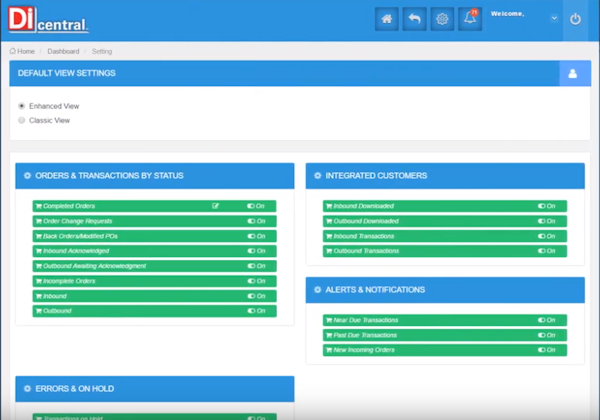Expand the Welcome user dropdown arrow
The width and height of the screenshot is (600, 420).
554,19
